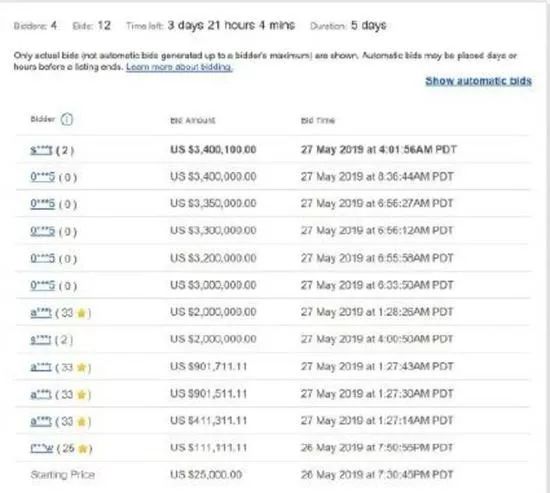Screen dimensions: 550x493
Task: Open bidder a***t who bid at 1:28:26AM
Action: tap(41, 312)
